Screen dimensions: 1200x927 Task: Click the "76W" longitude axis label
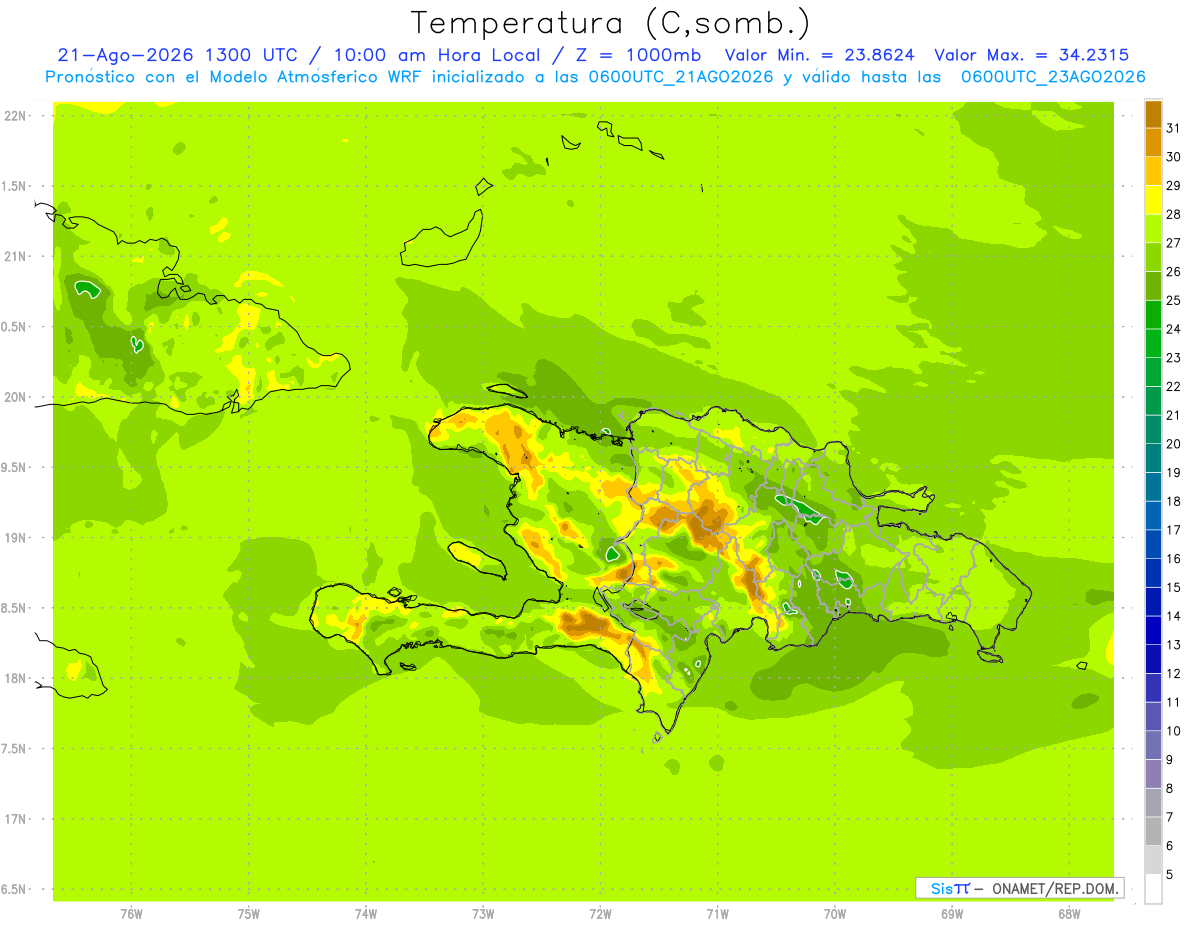coord(131,913)
